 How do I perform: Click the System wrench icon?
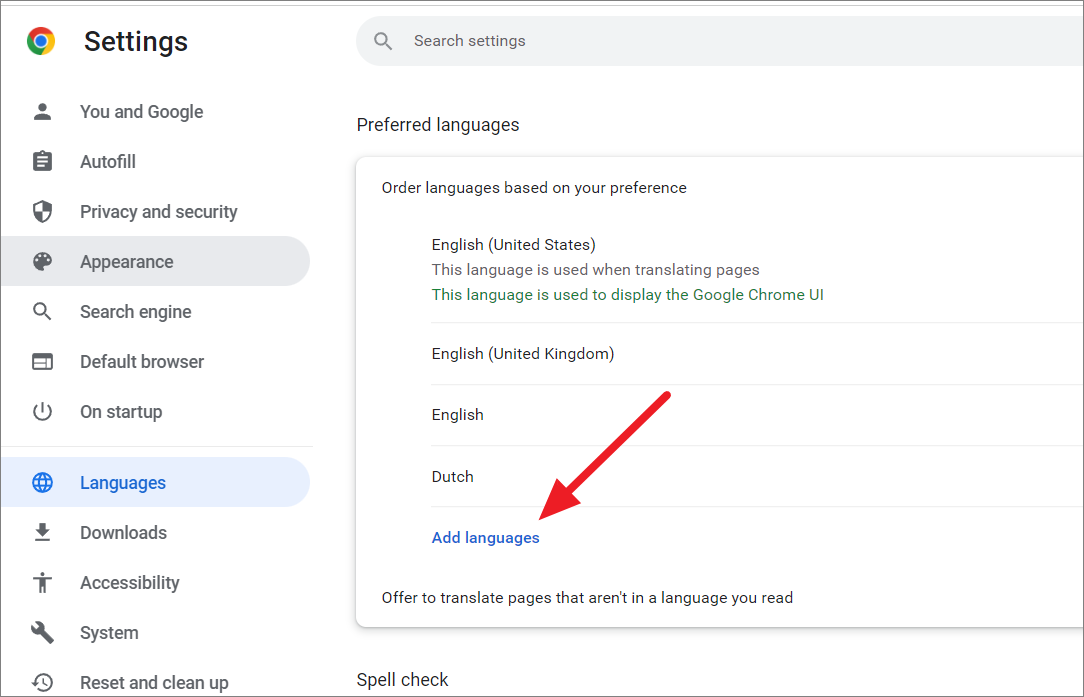pyautogui.click(x=42, y=632)
